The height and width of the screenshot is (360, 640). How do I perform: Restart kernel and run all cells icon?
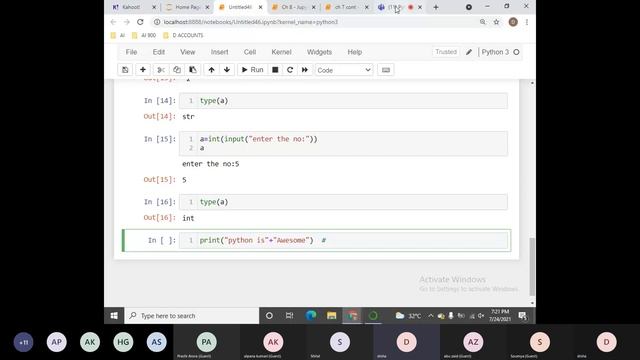[305, 70]
